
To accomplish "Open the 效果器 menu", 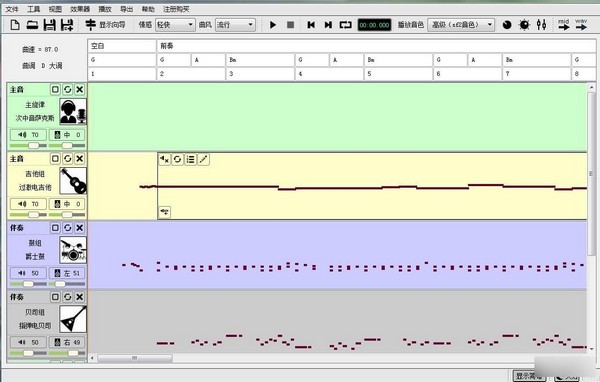I will (x=80, y=9).
